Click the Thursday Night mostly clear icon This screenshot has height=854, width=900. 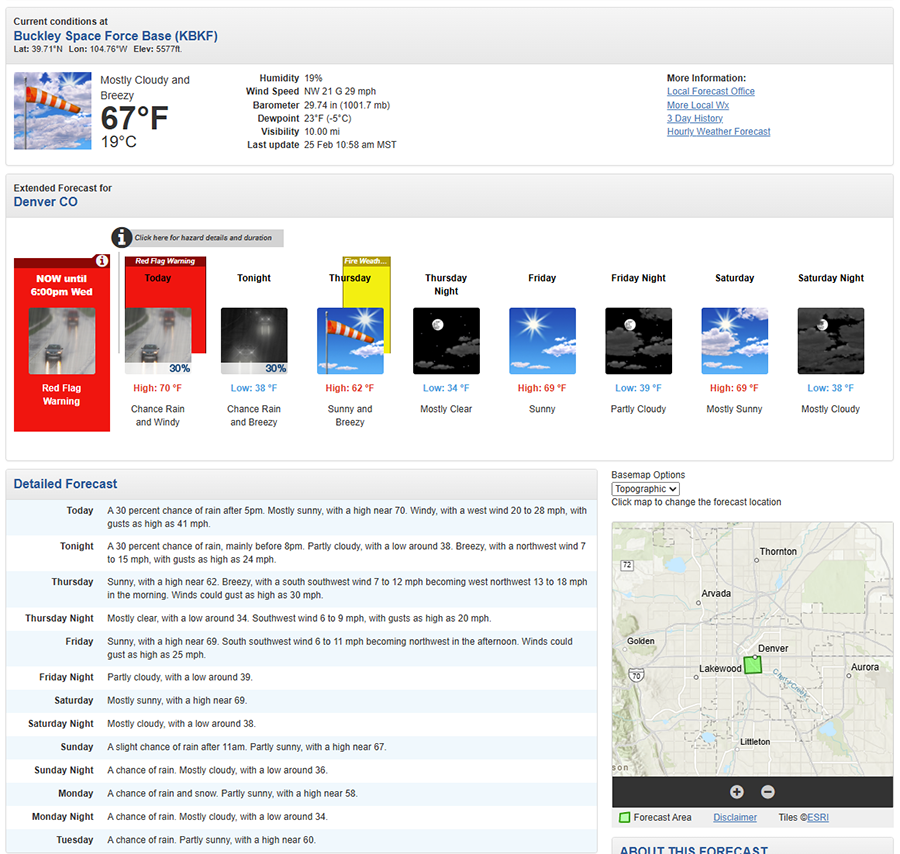446,341
